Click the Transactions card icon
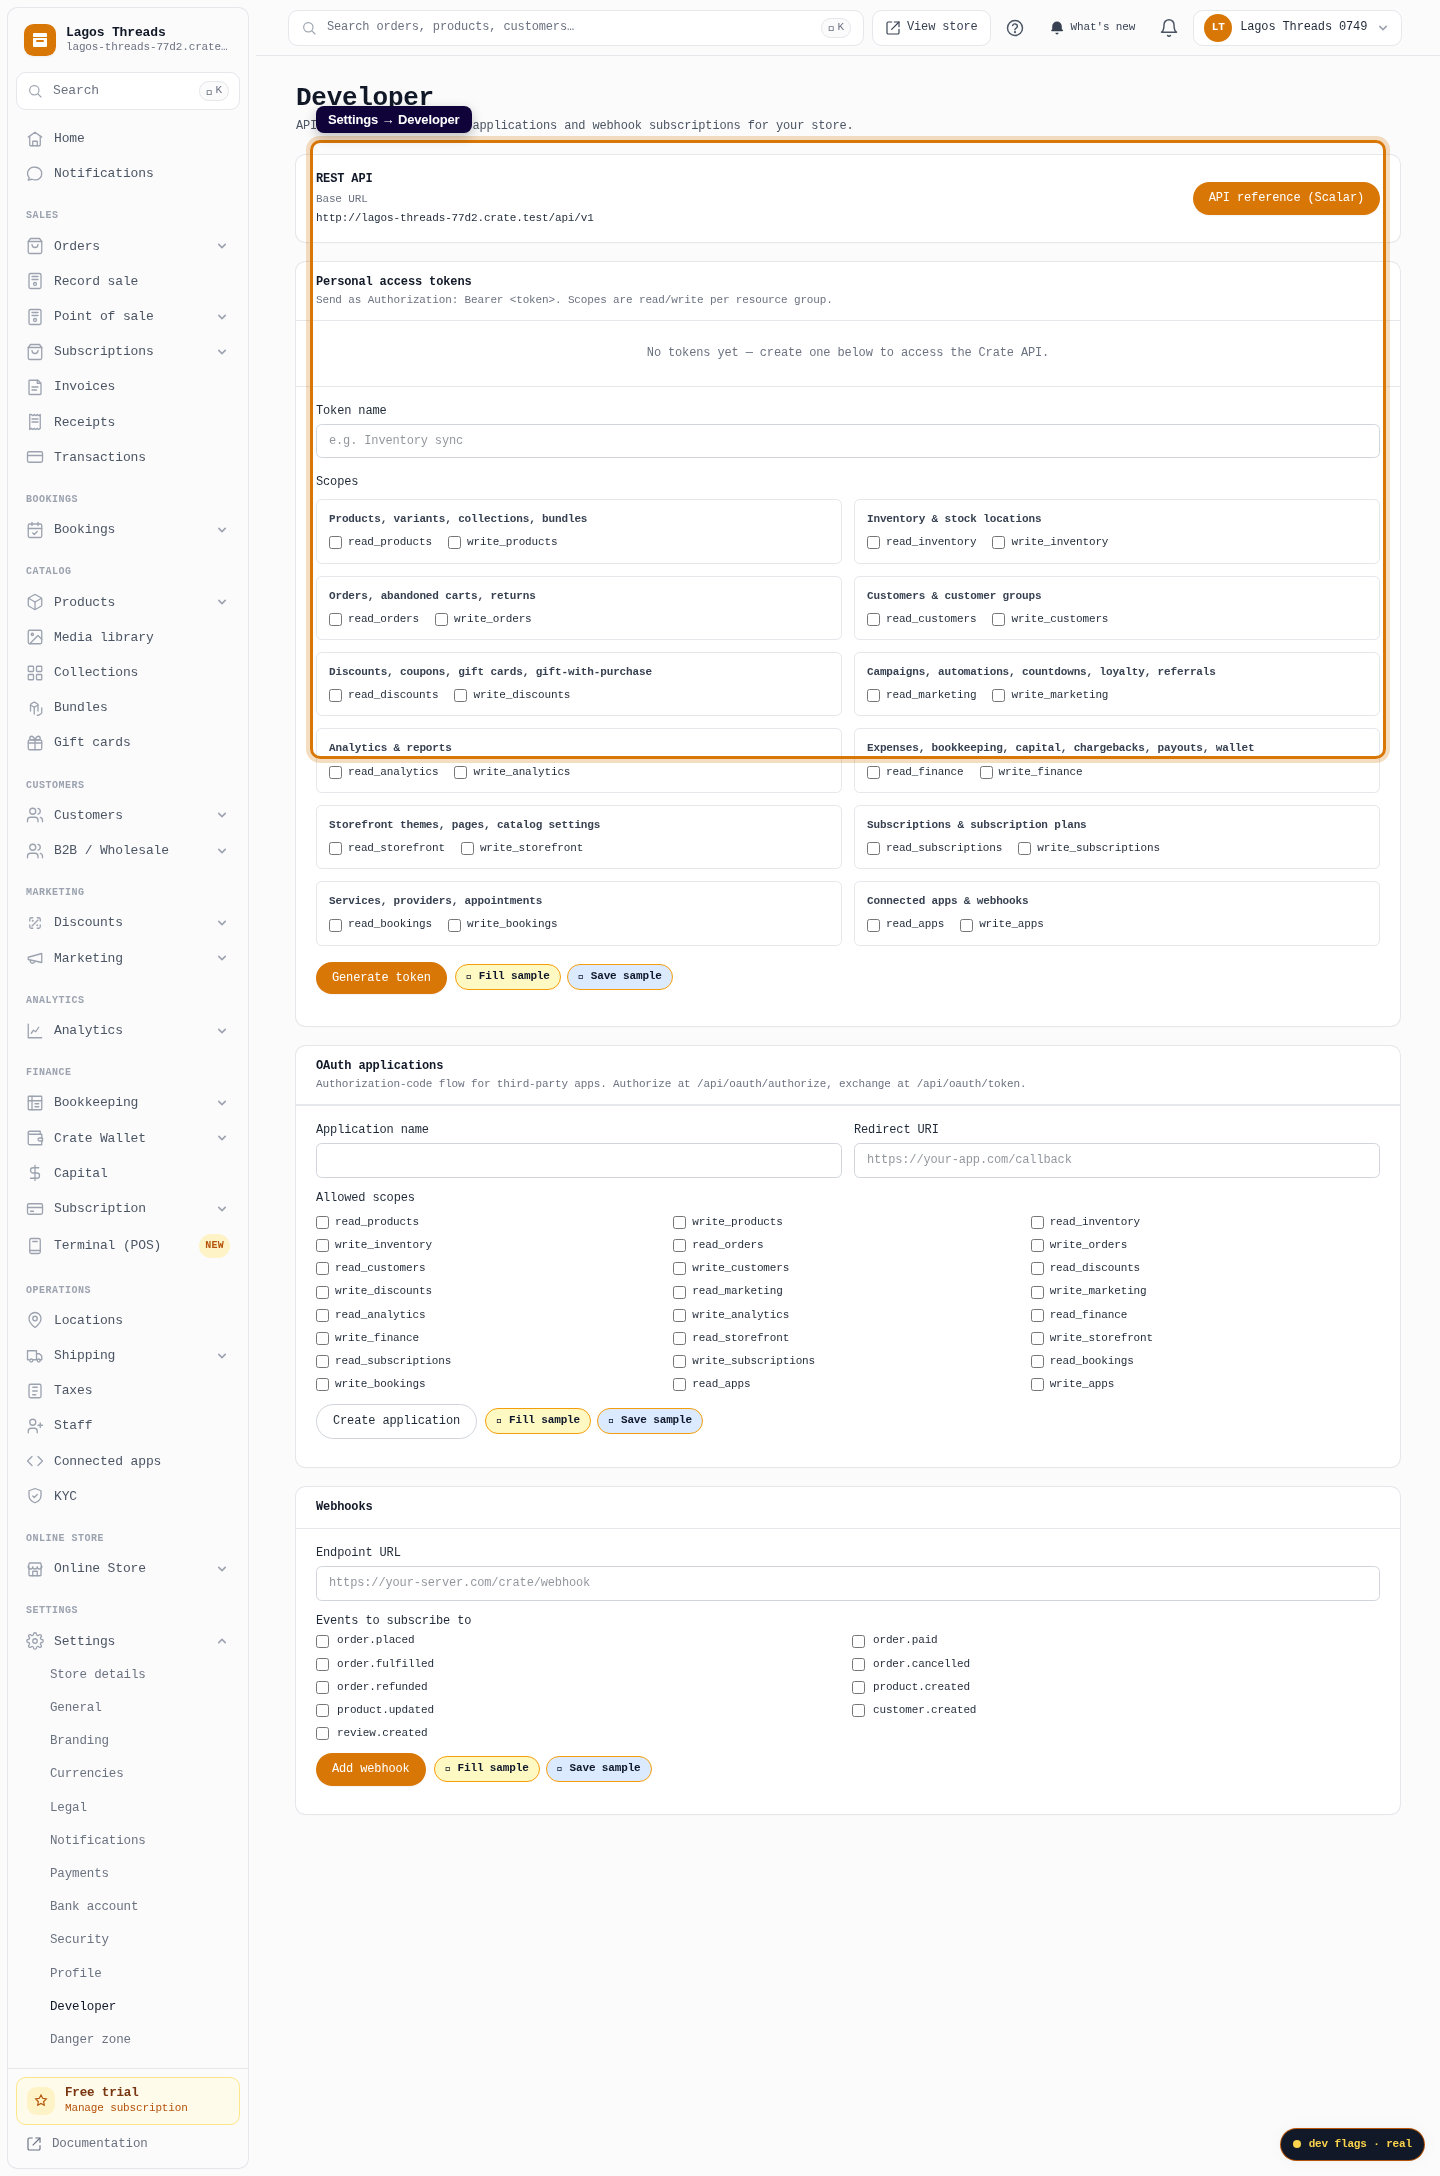The height and width of the screenshot is (2176, 1440). [x=35, y=457]
